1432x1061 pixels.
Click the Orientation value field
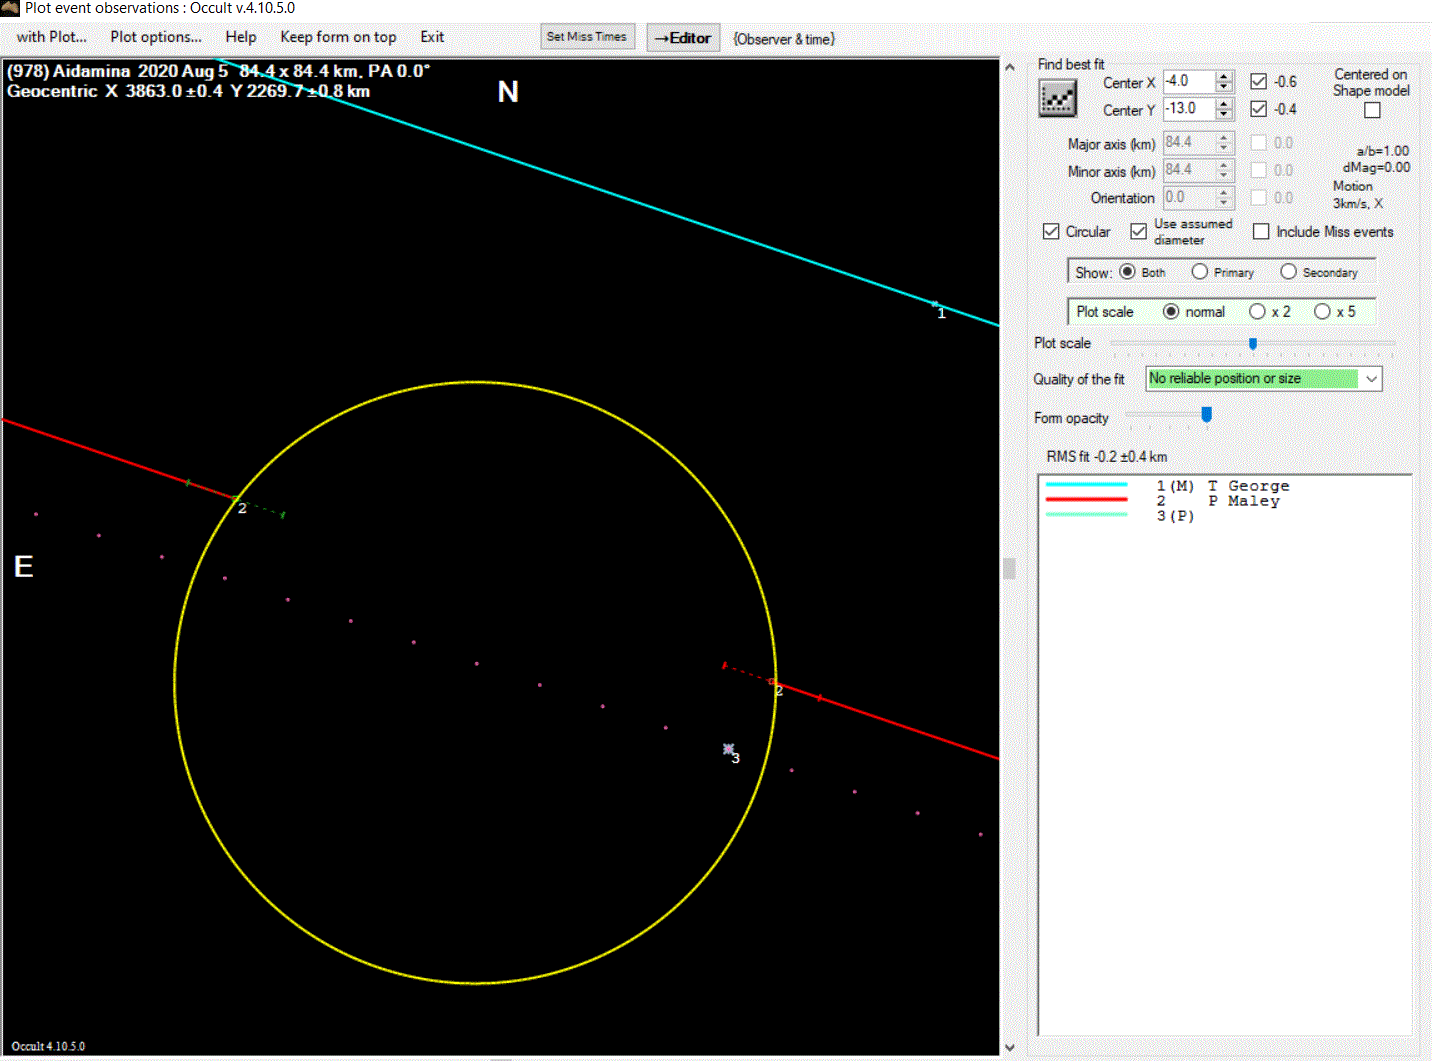click(1189, 198)
